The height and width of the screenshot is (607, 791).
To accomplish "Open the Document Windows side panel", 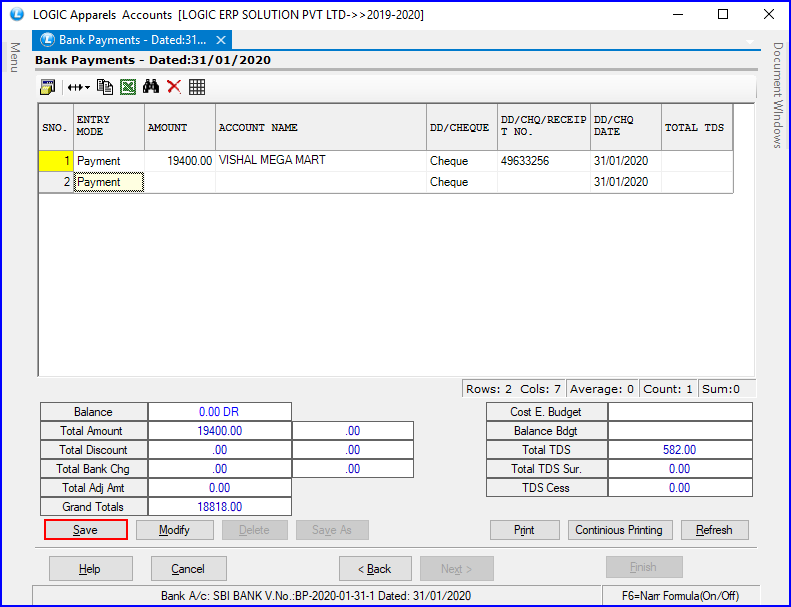I will click(778, 95).
